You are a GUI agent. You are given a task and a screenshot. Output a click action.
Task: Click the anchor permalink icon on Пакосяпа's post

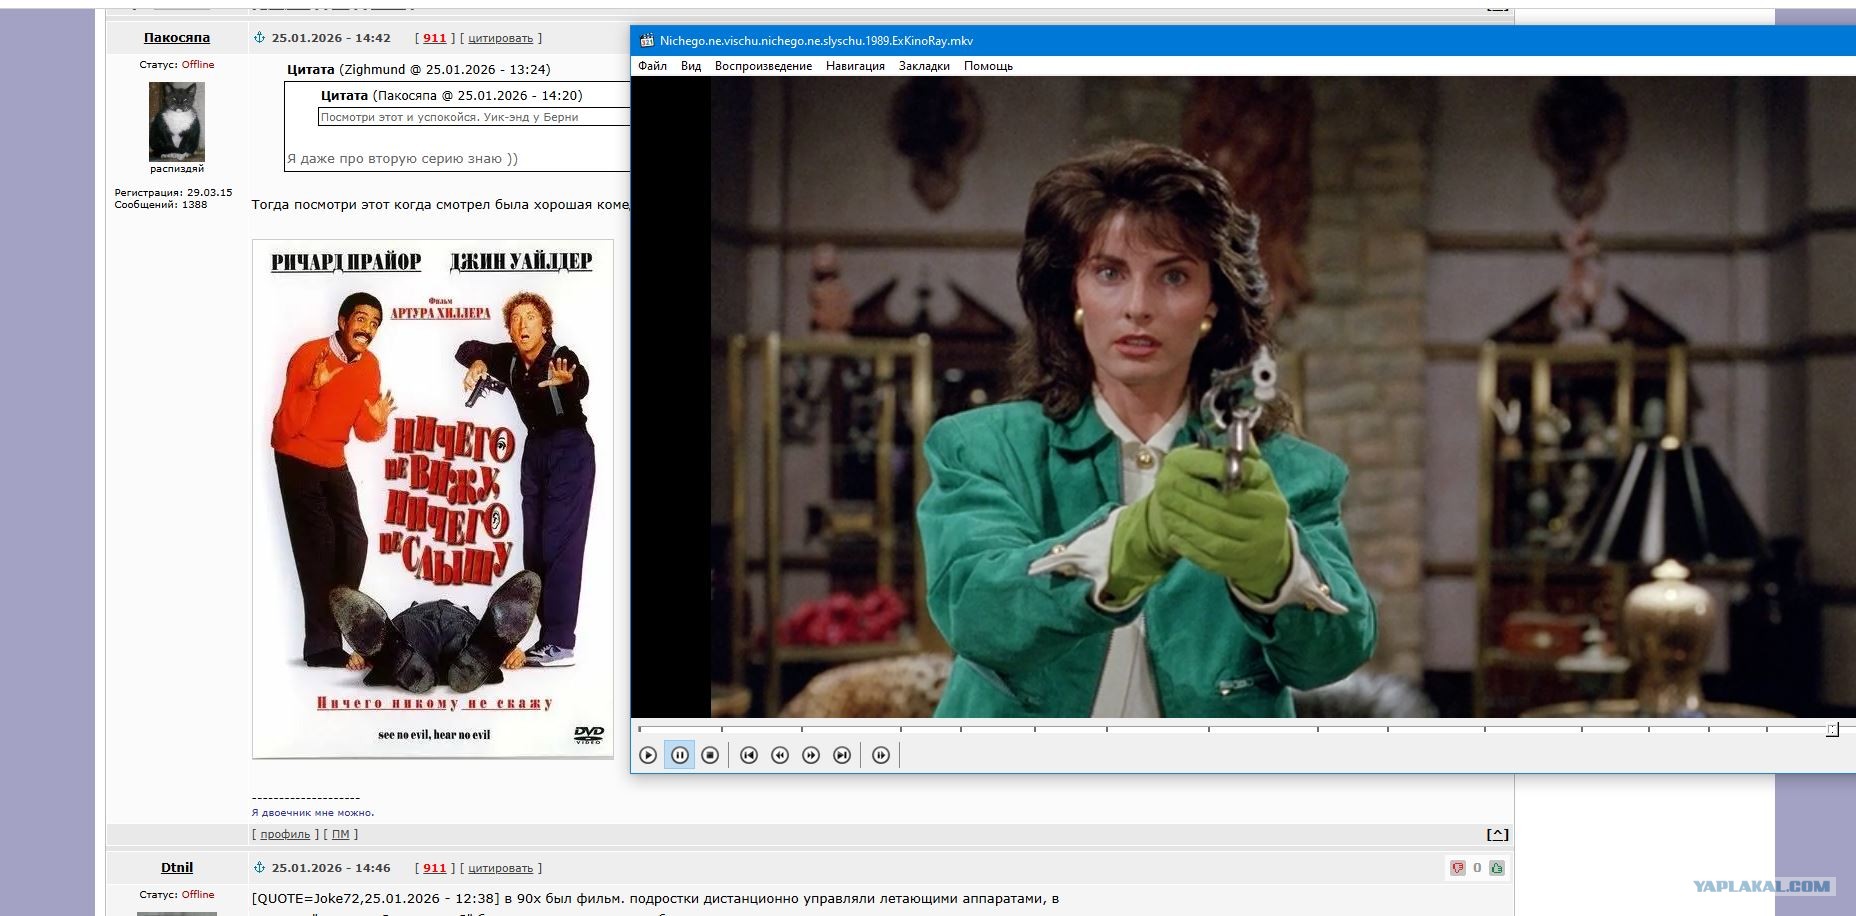259,38
